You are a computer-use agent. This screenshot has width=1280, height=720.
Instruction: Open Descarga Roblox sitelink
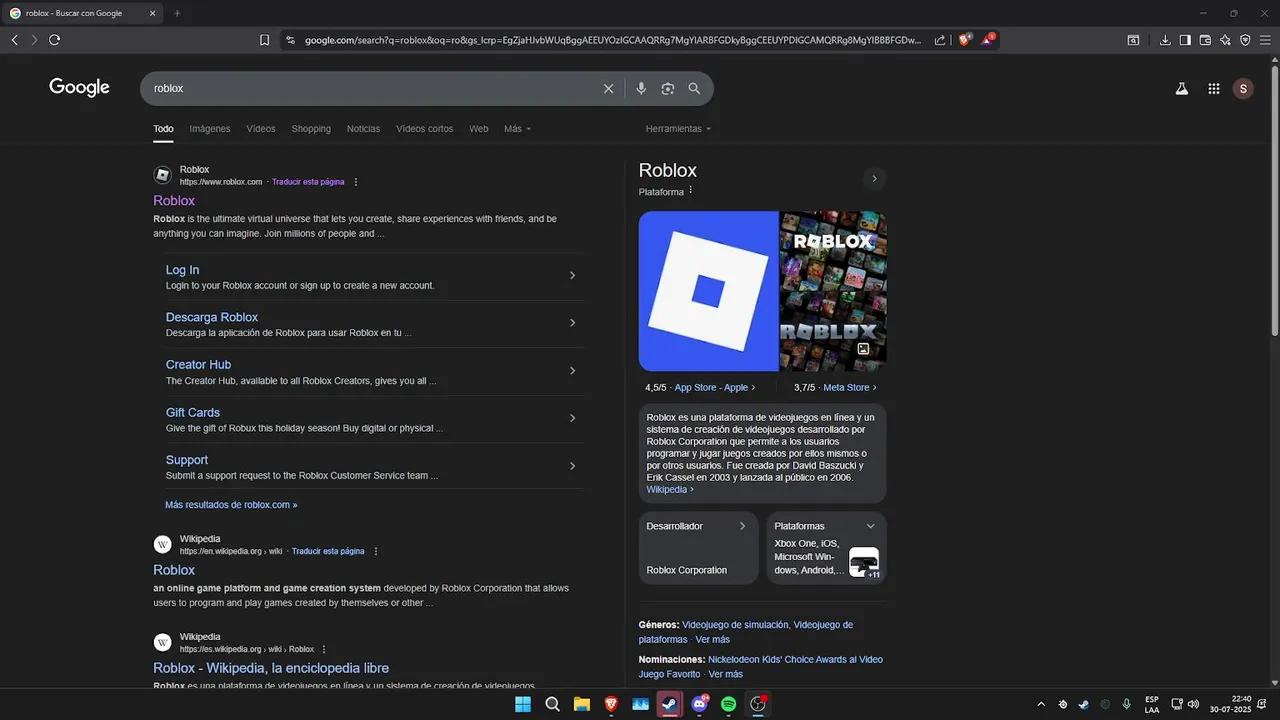pyautogui.click(x=212, y=317)
